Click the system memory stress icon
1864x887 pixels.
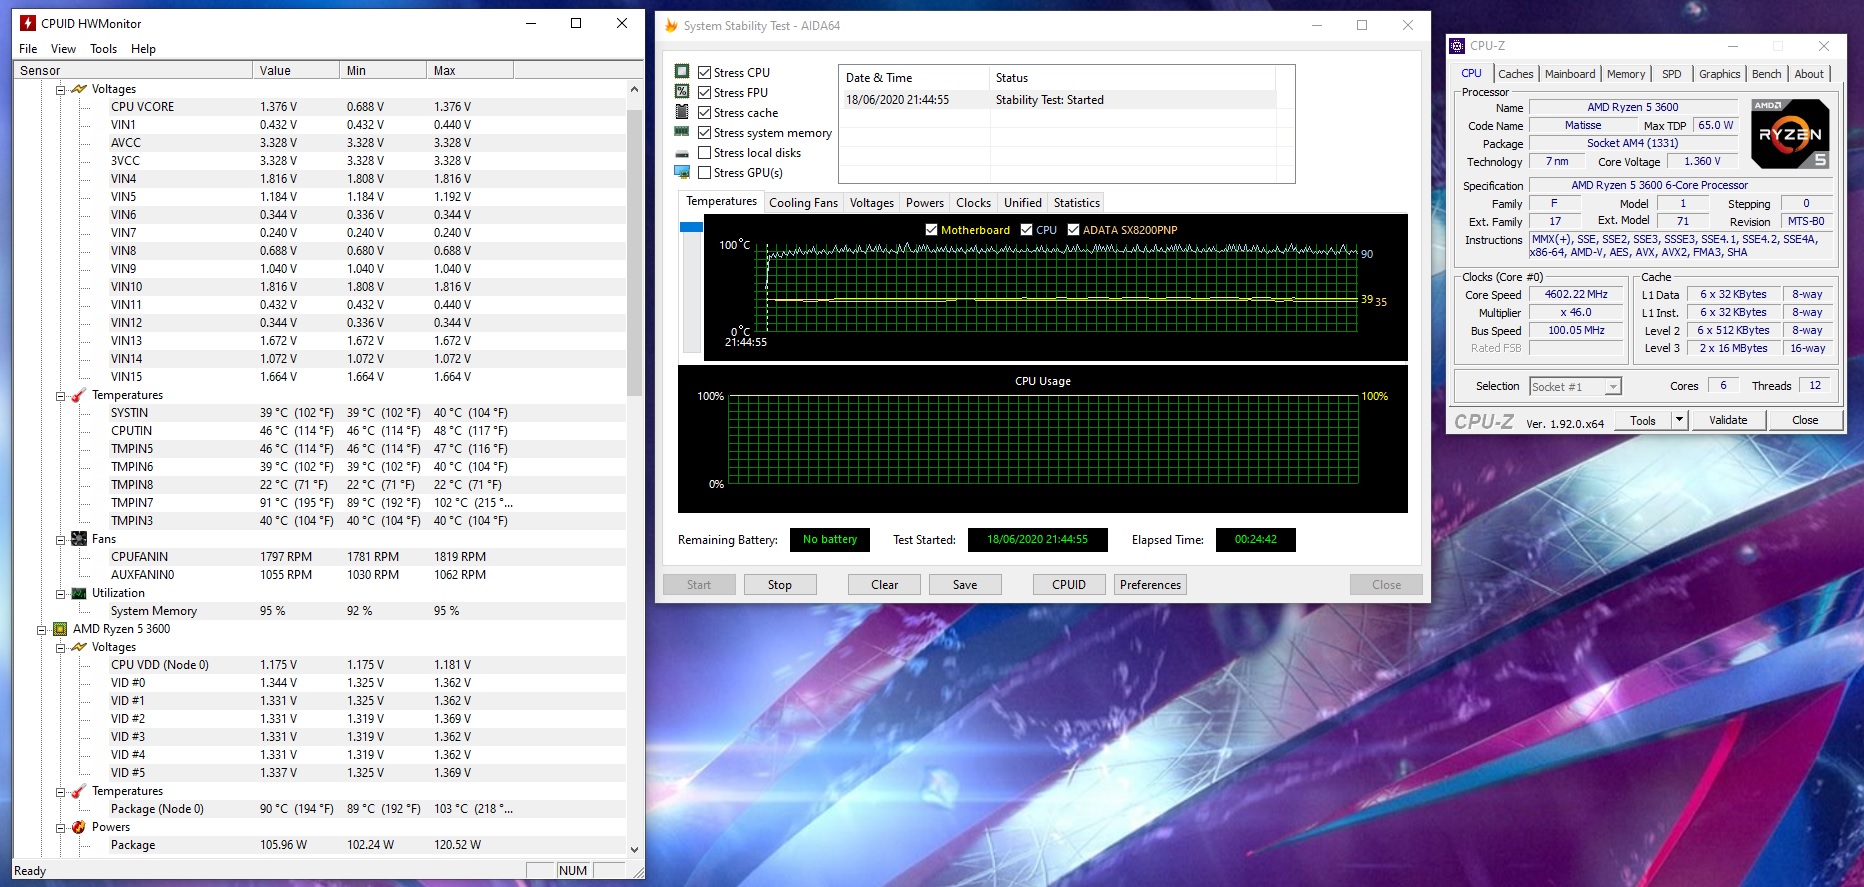coord(682,132)
